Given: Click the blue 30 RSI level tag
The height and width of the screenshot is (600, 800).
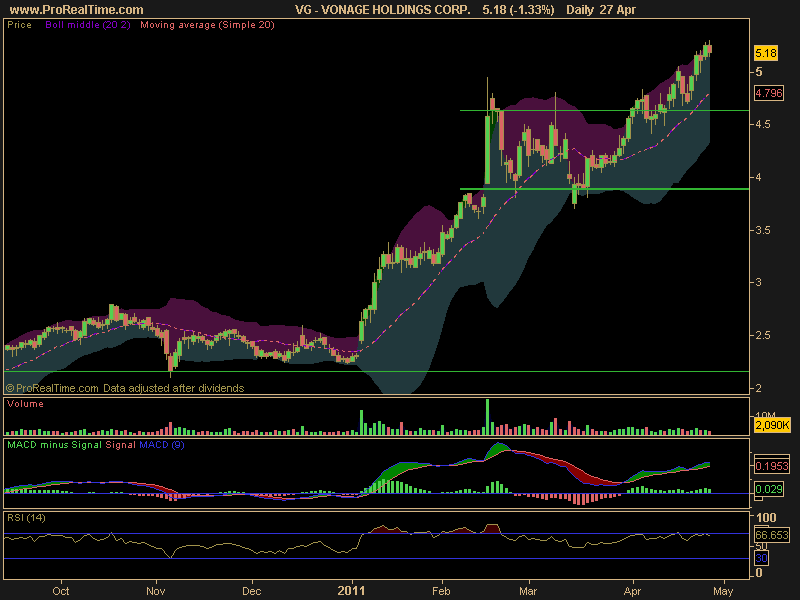Looking at the screenshot, I should [761, 558].
